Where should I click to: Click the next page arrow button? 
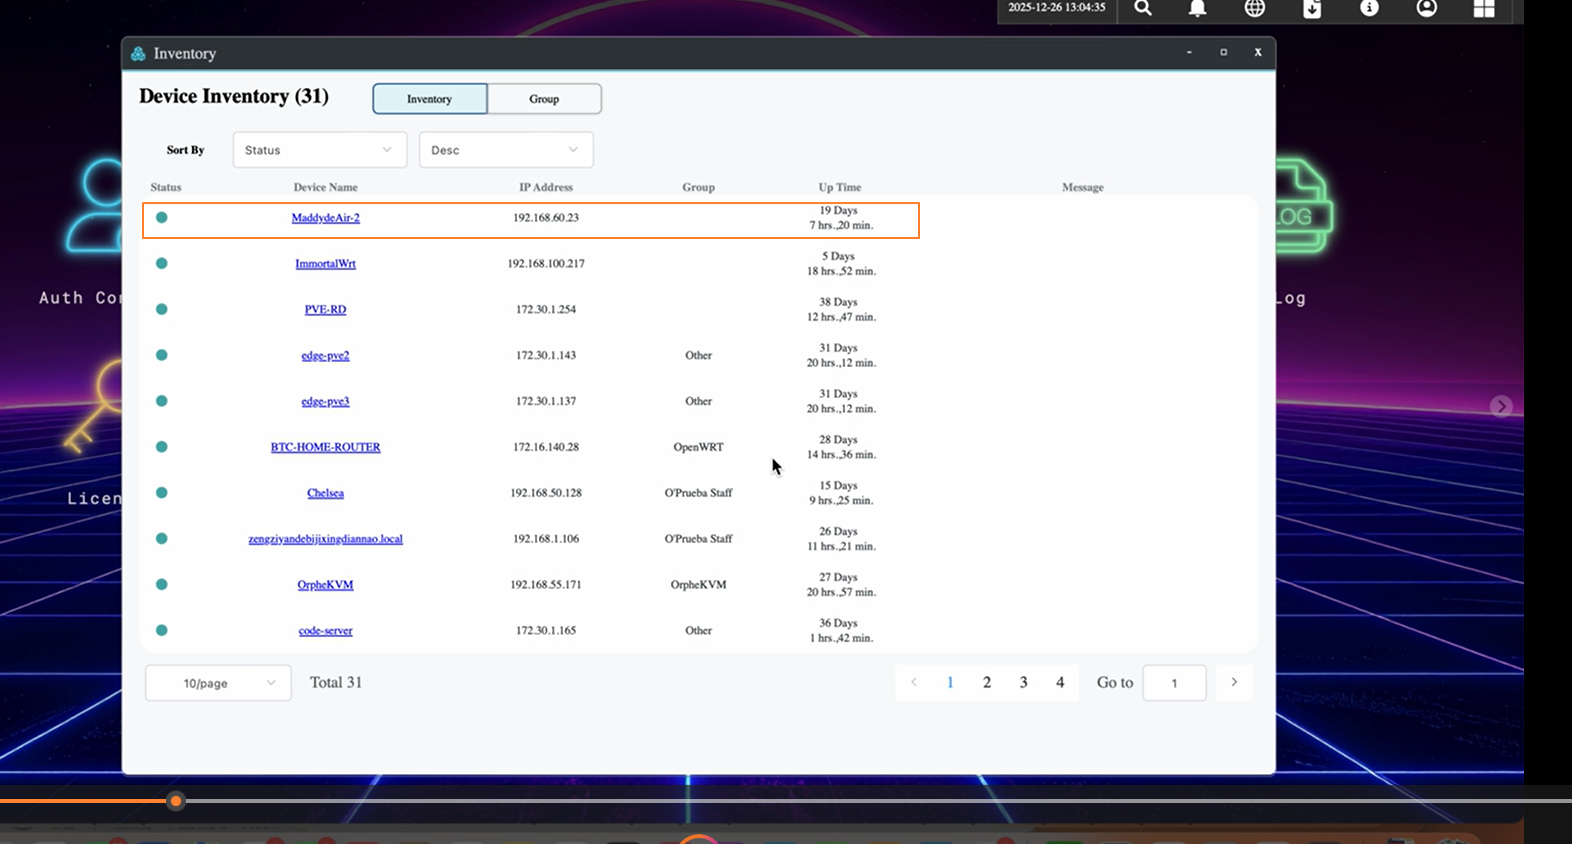click(1234, 682)
